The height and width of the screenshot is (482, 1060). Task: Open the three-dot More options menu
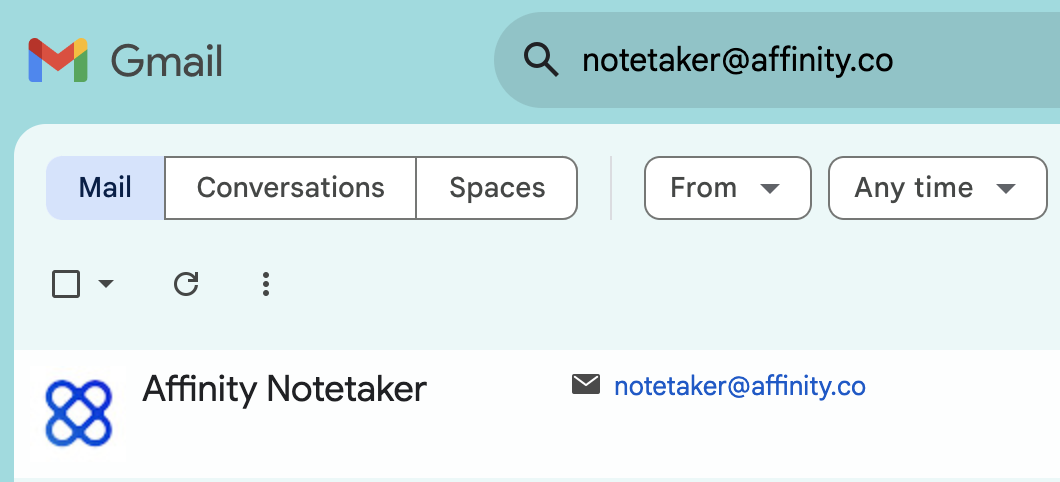(265, 285)
